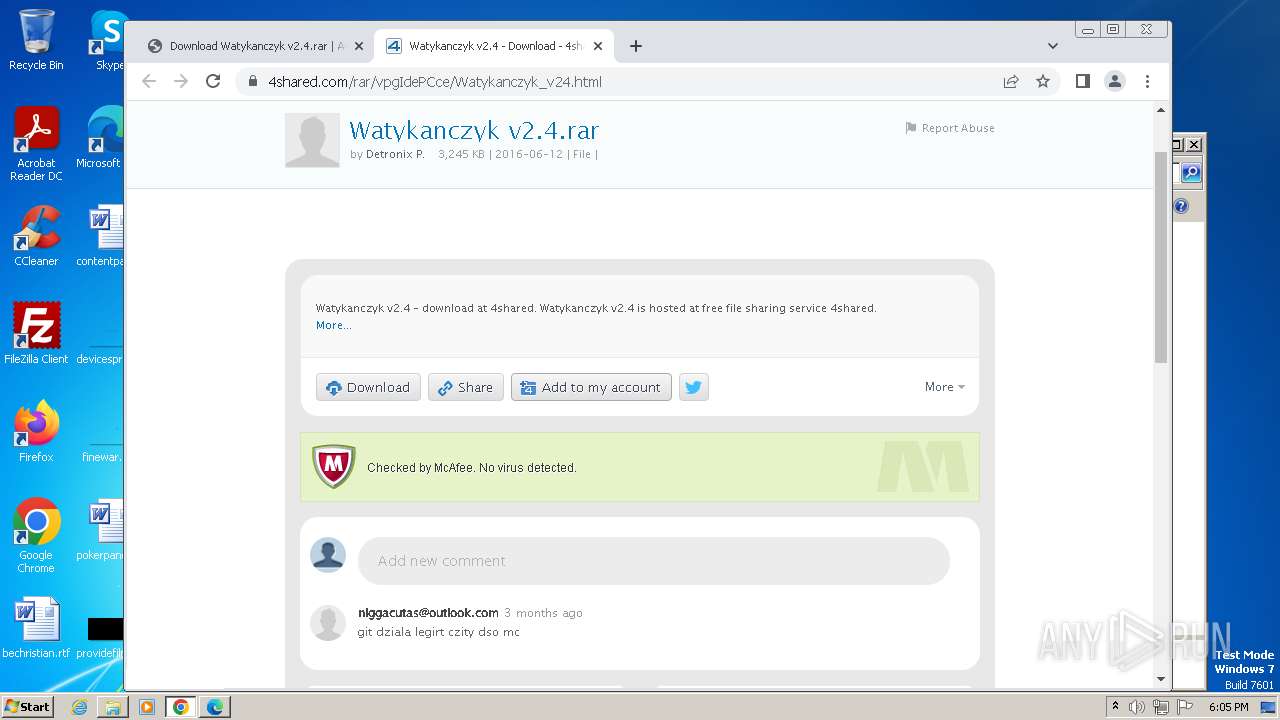Open Microsoft Edge from taskbar
Image resolution: width=1280 pixels, height=720 pixels.
point(215,707)
